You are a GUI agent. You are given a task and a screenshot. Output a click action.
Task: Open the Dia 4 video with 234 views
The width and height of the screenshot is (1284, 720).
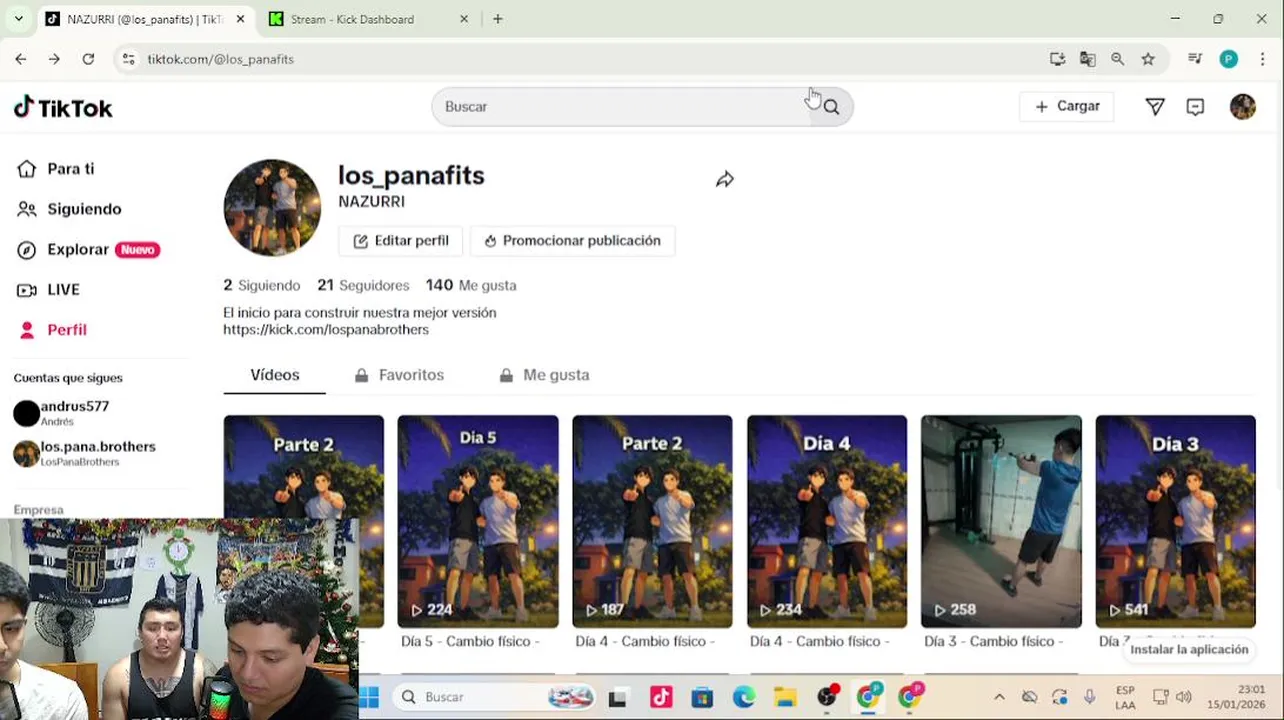[827, 521]
